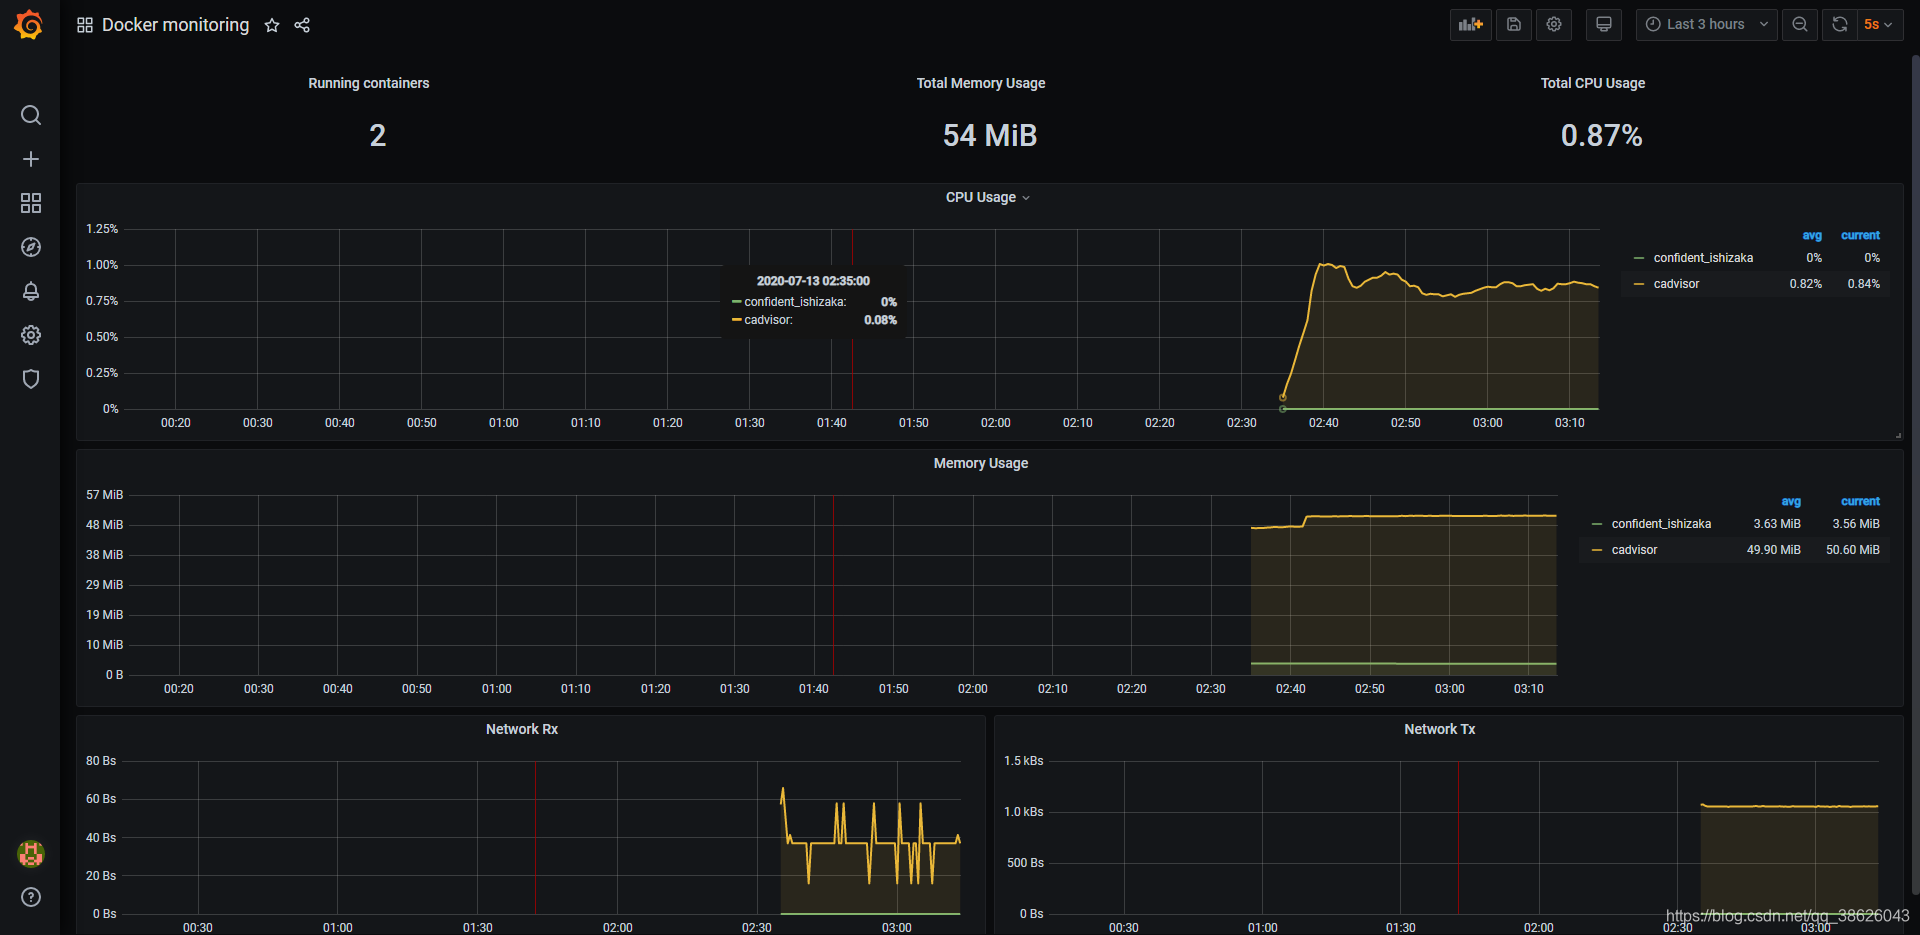Toggle confident_ishizaka series in CPU Usage legend
Screen dimensions: 1920x935
[1703, 258]
